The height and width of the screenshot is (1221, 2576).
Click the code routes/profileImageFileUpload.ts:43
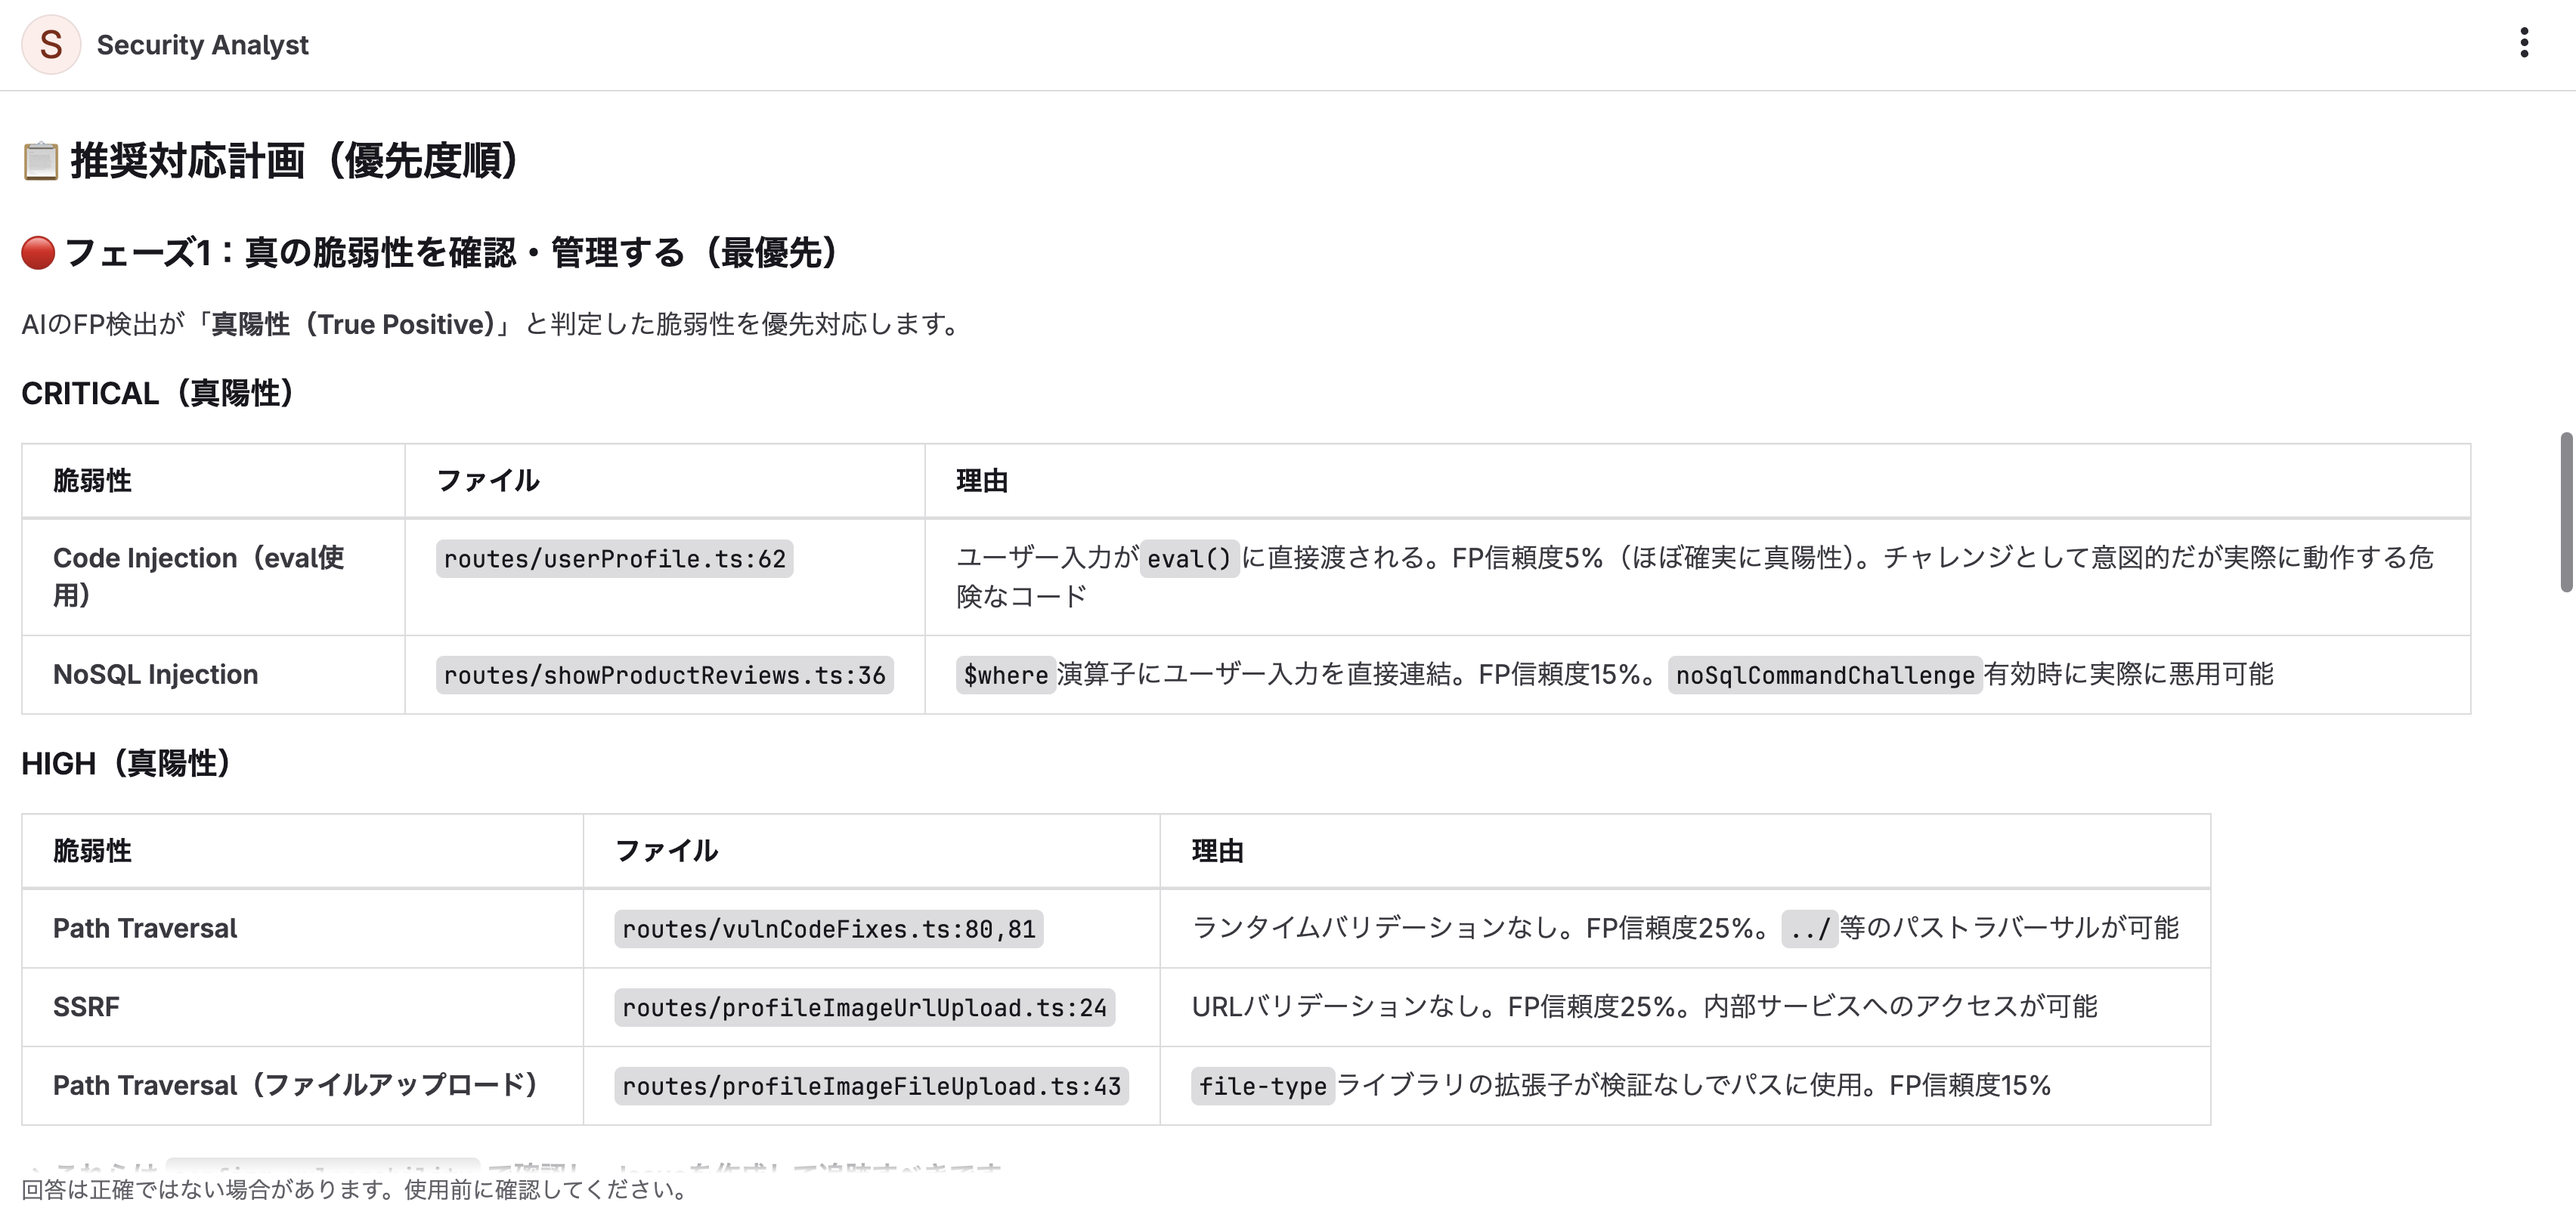(871, 1086)
